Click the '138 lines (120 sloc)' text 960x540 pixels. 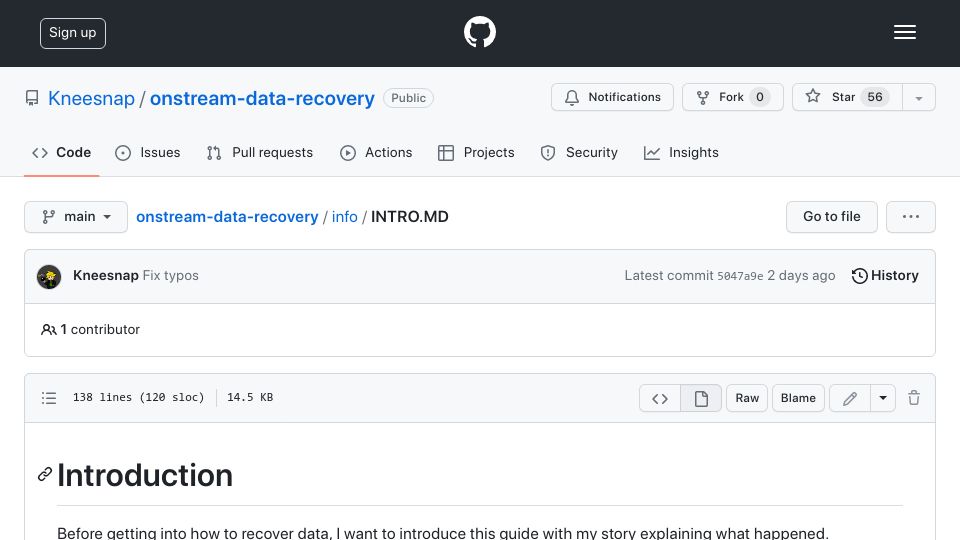[x=138, y=397]
